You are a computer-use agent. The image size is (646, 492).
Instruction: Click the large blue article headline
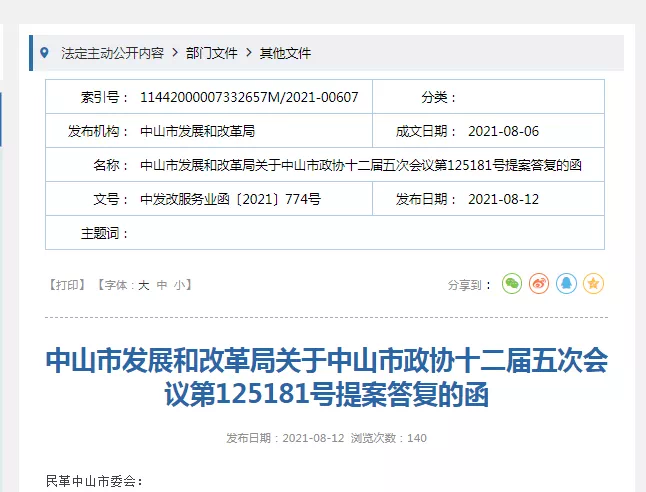tap(327, 377)
